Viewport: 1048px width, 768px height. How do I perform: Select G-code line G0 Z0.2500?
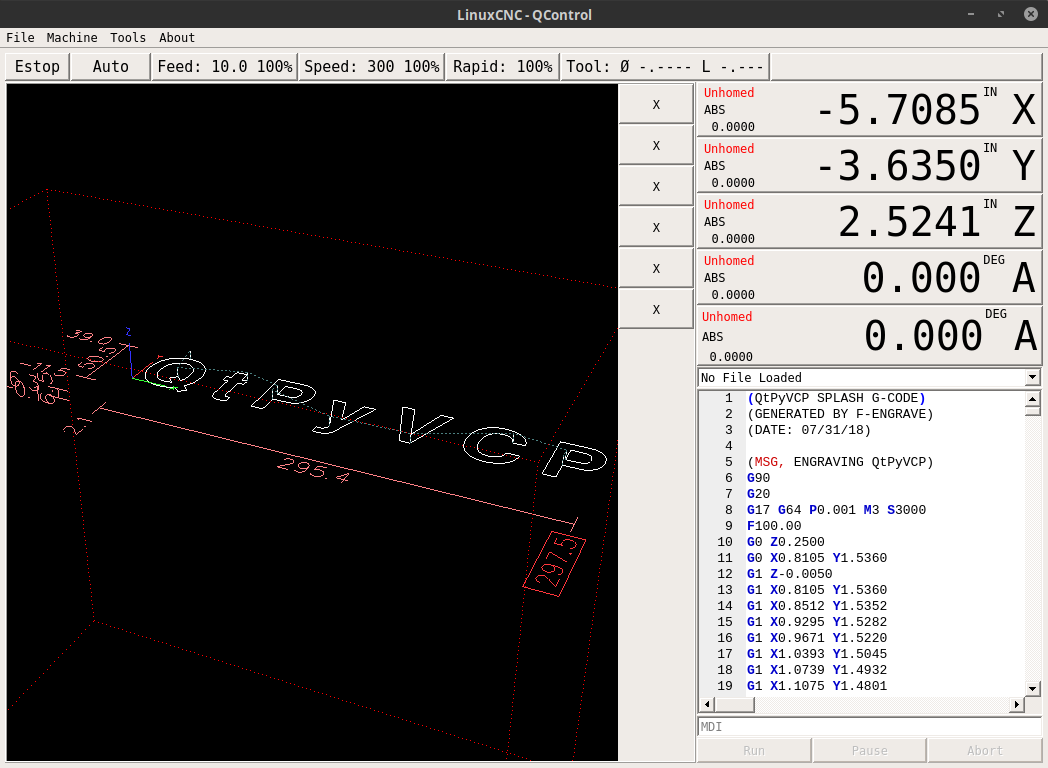click(x=785, y=542)
